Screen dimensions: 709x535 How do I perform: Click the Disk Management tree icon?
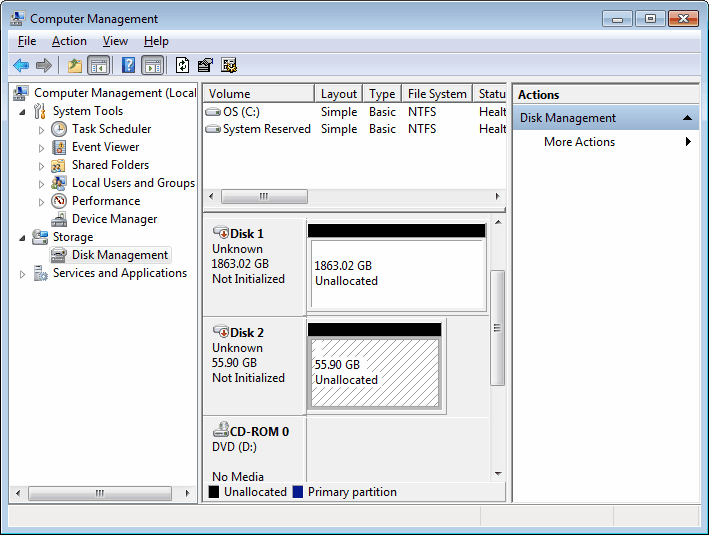59,255
